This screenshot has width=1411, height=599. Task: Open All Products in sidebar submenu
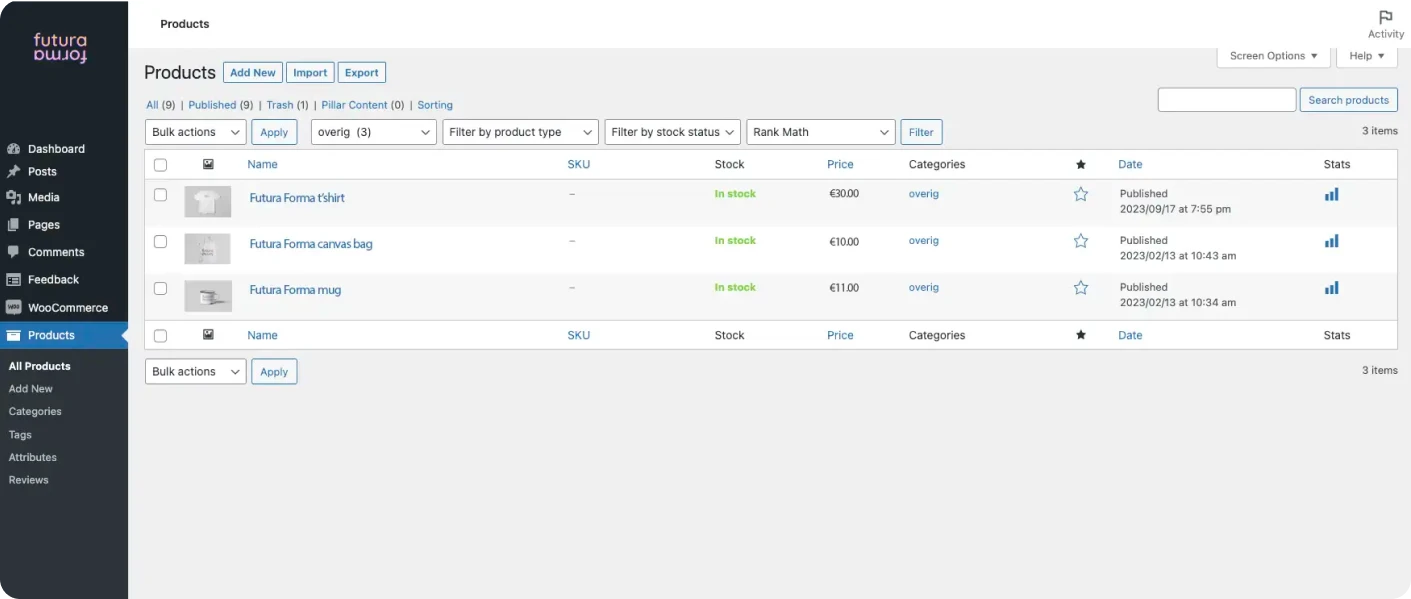coord(40,366)
